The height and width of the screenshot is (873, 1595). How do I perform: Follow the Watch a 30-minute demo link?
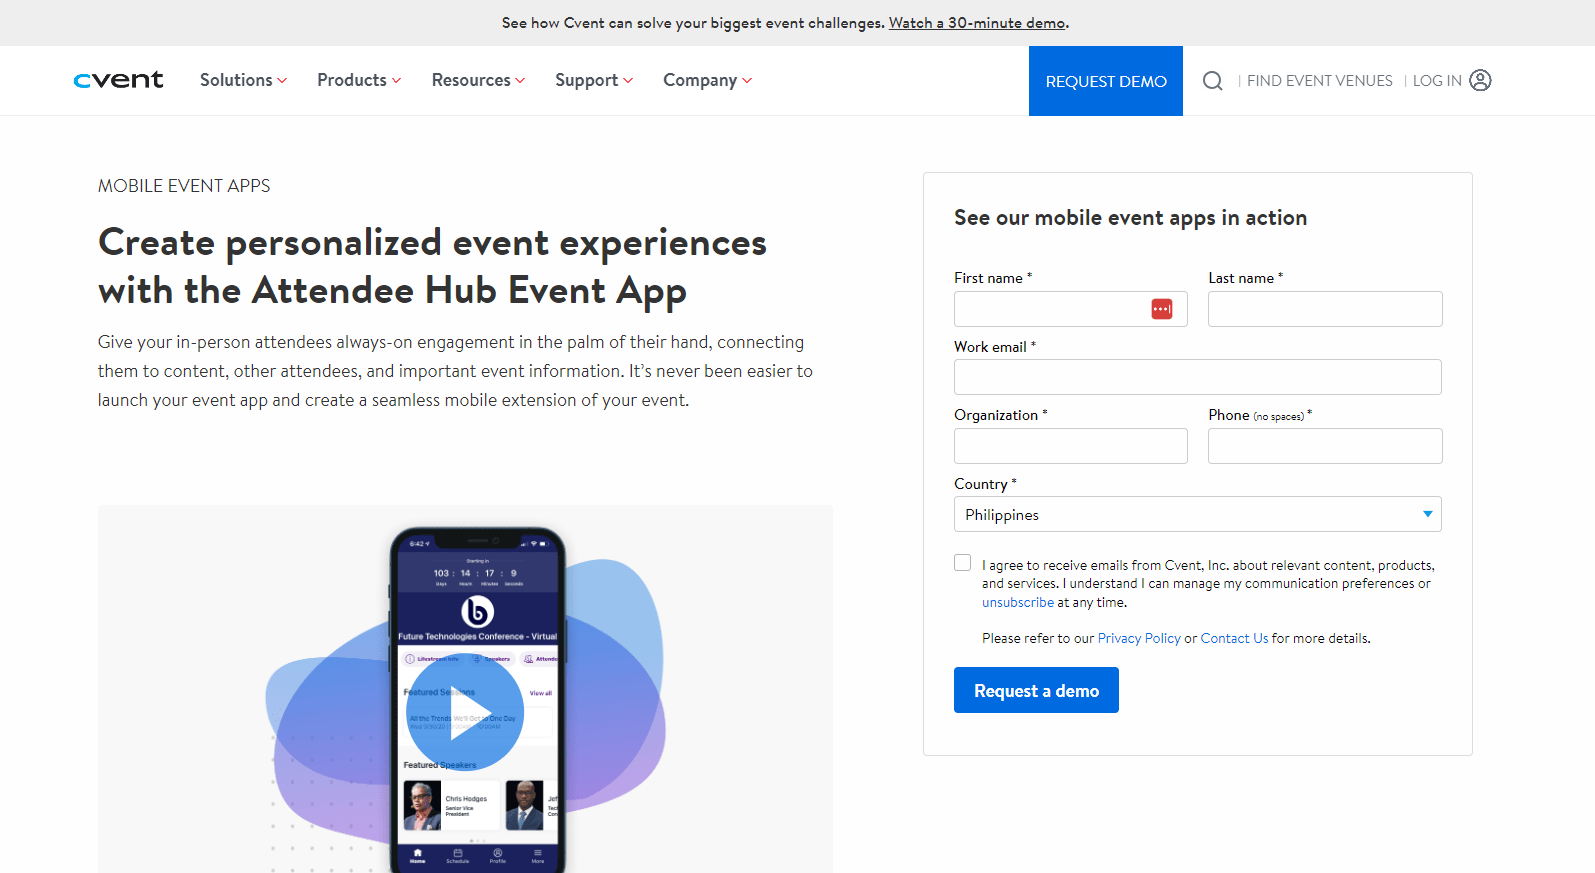(977, 23)
